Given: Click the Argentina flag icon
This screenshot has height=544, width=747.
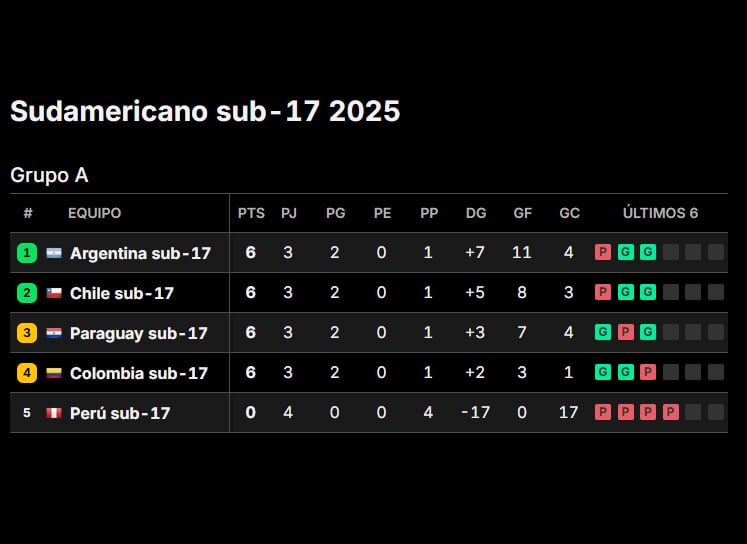Looking at the screenshot, I should (x=54, y=253).
